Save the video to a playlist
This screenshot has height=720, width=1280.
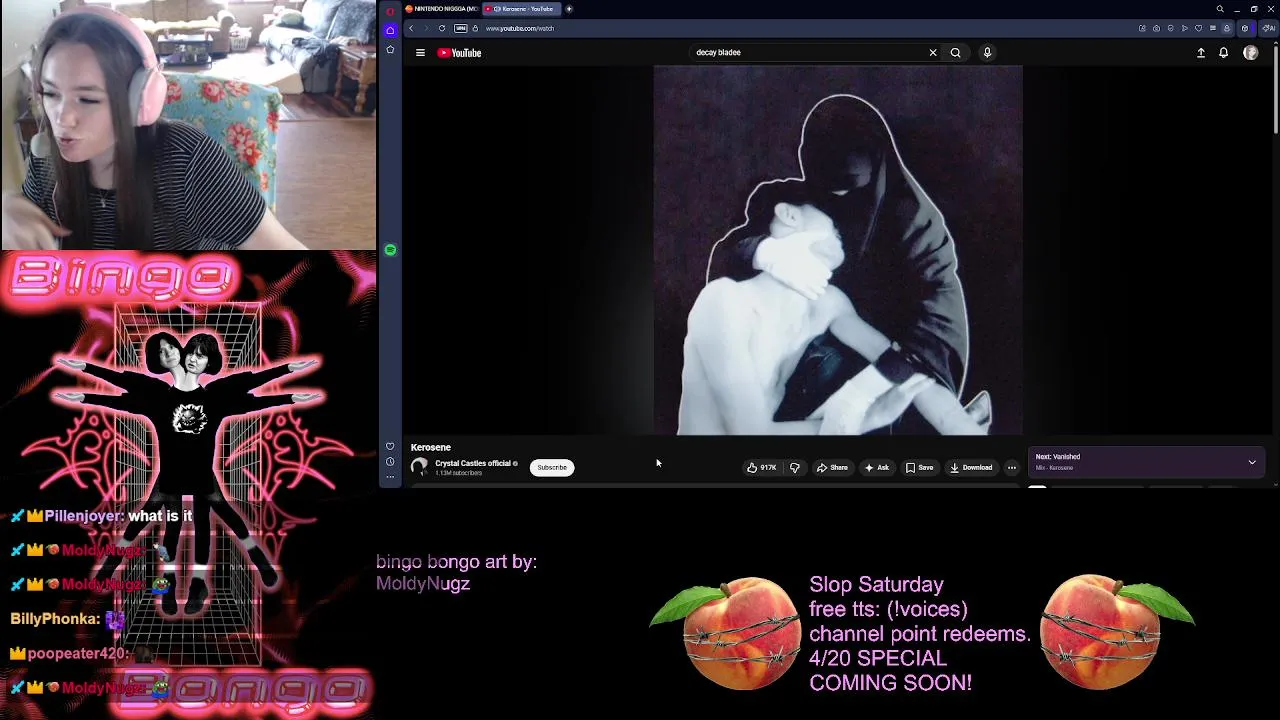pyautogui.click(x=920, y=467)
